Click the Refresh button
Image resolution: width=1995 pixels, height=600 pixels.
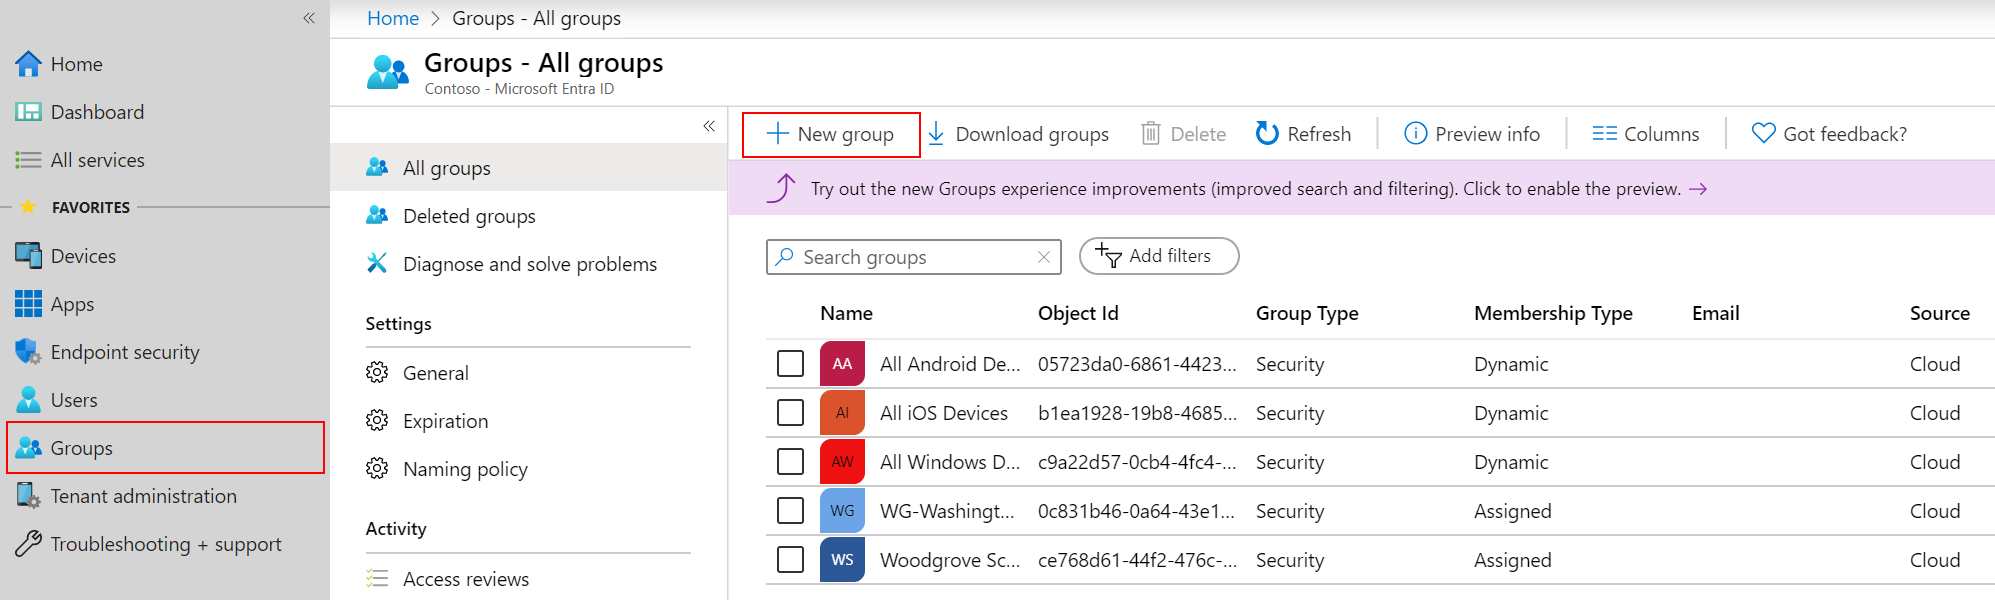[x=1303, y=134]
